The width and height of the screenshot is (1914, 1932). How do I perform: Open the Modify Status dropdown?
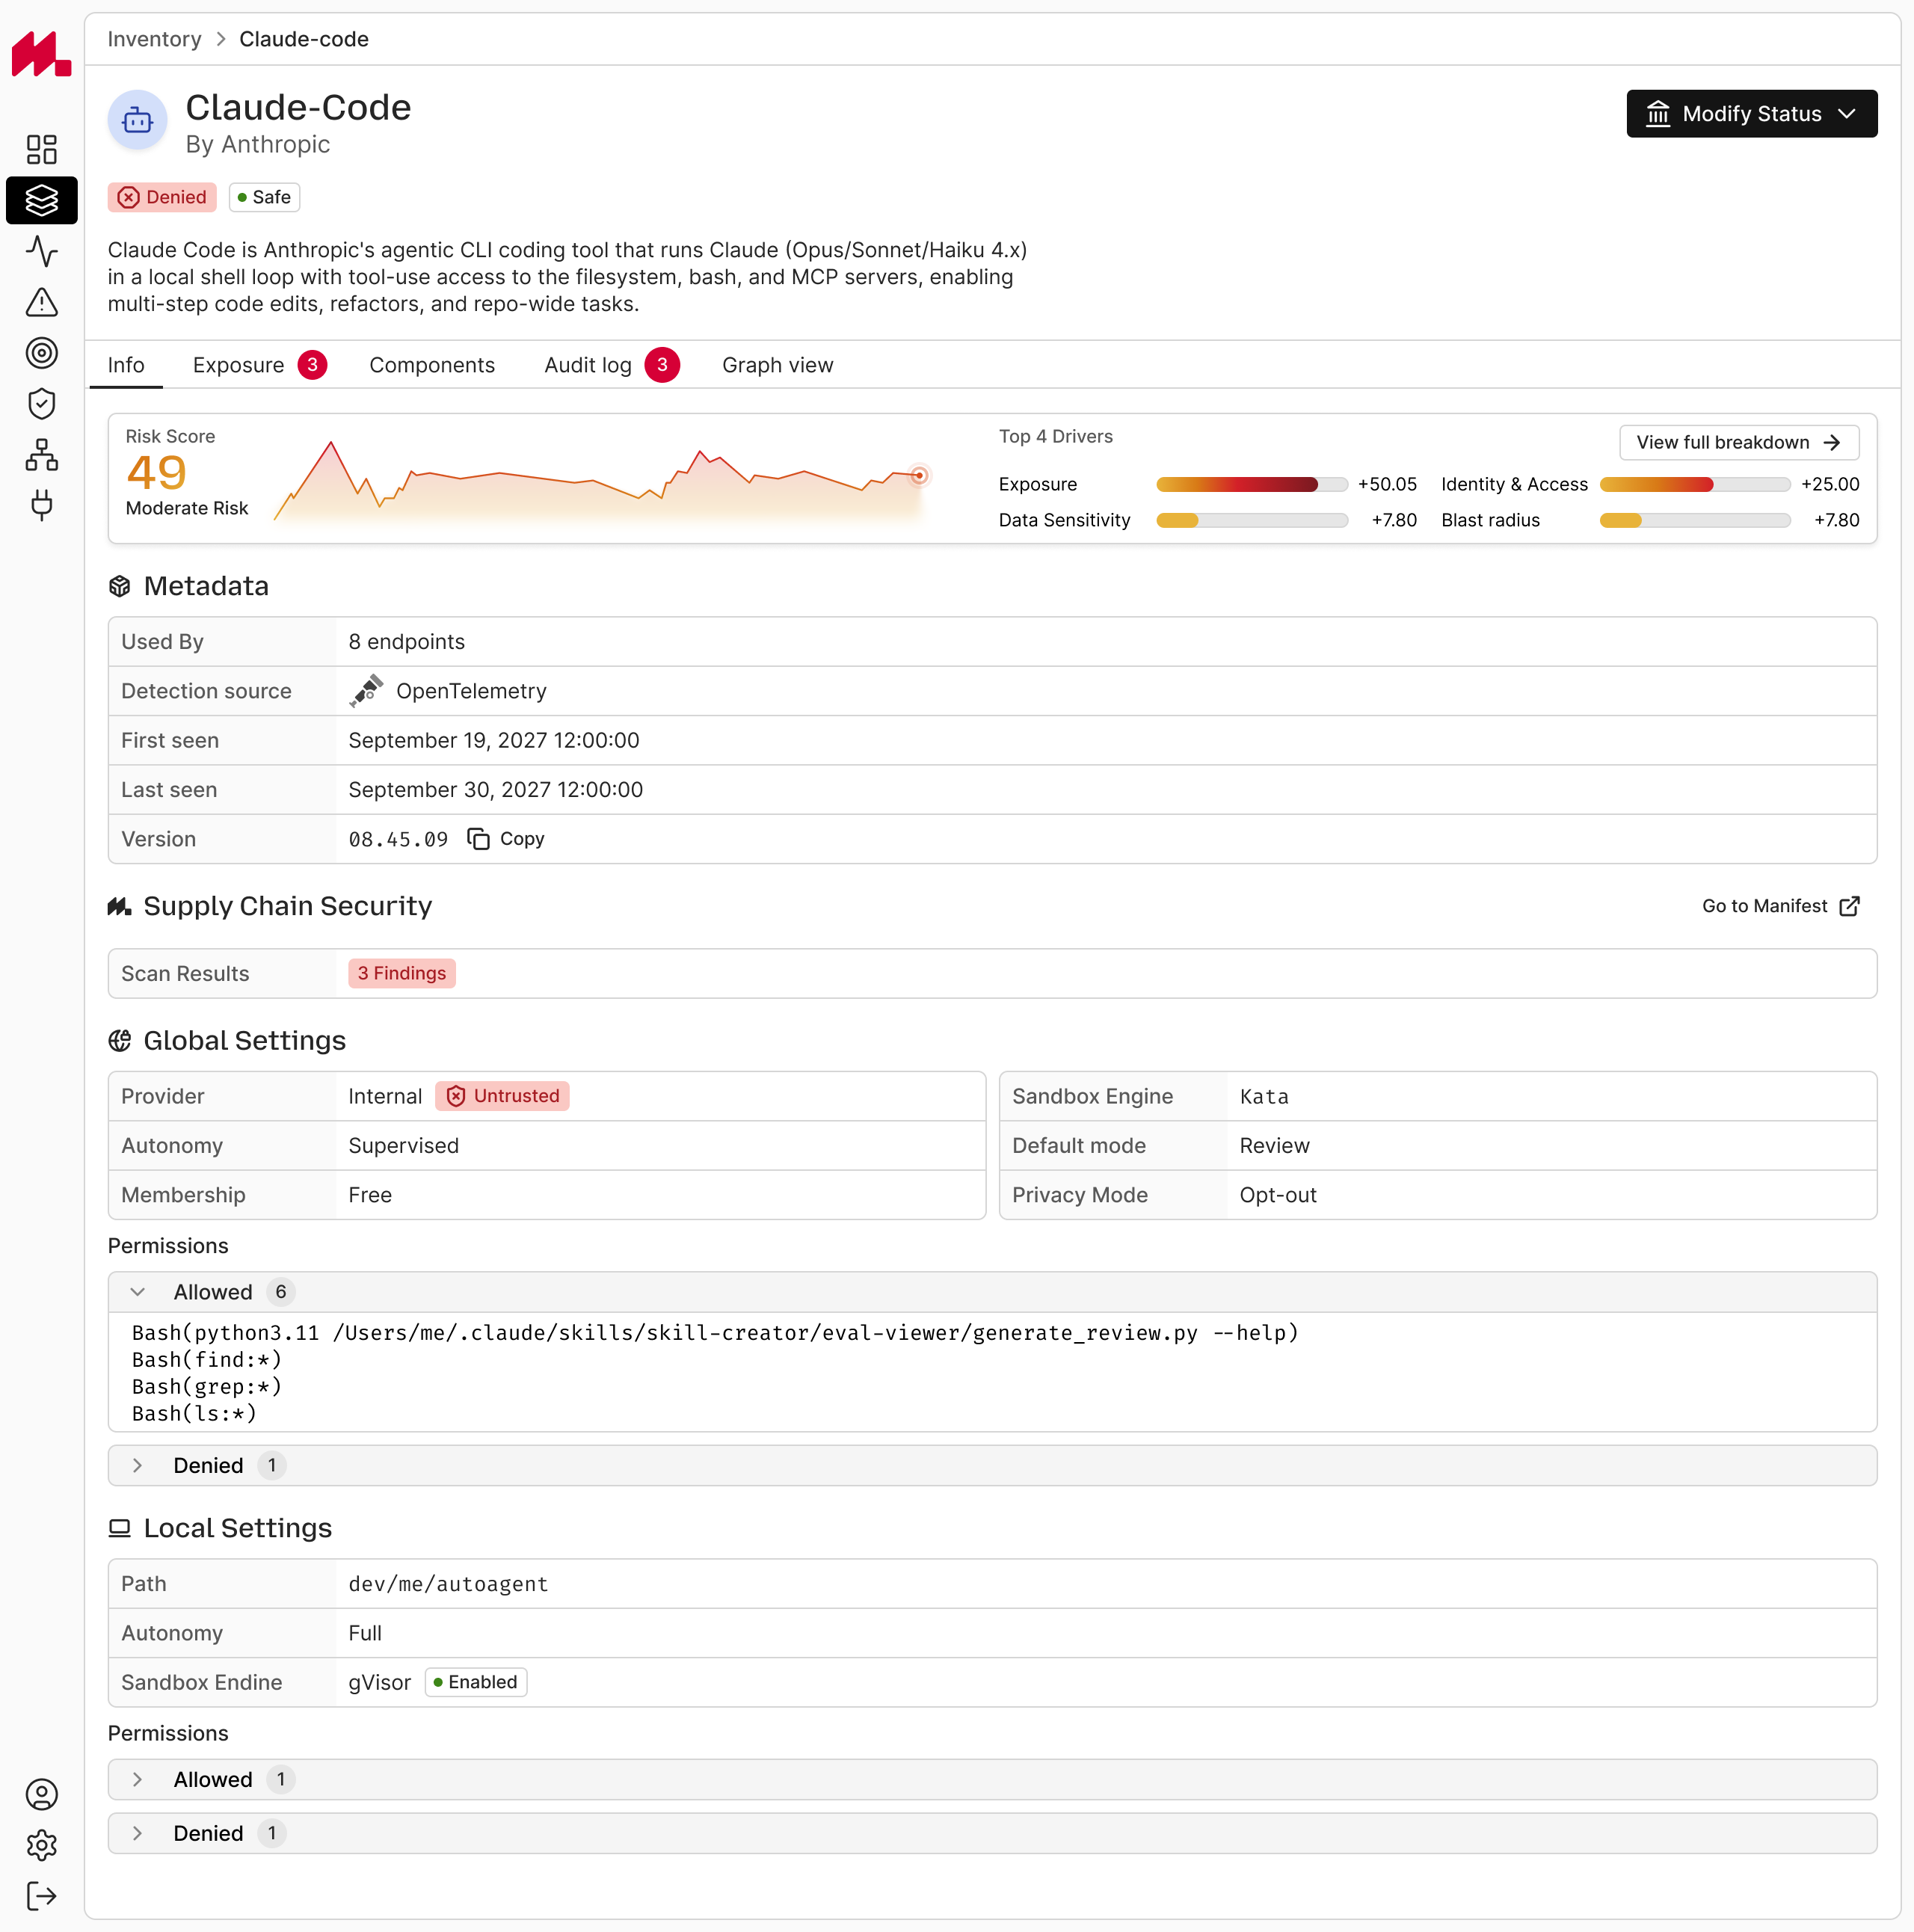(1752, 114)
